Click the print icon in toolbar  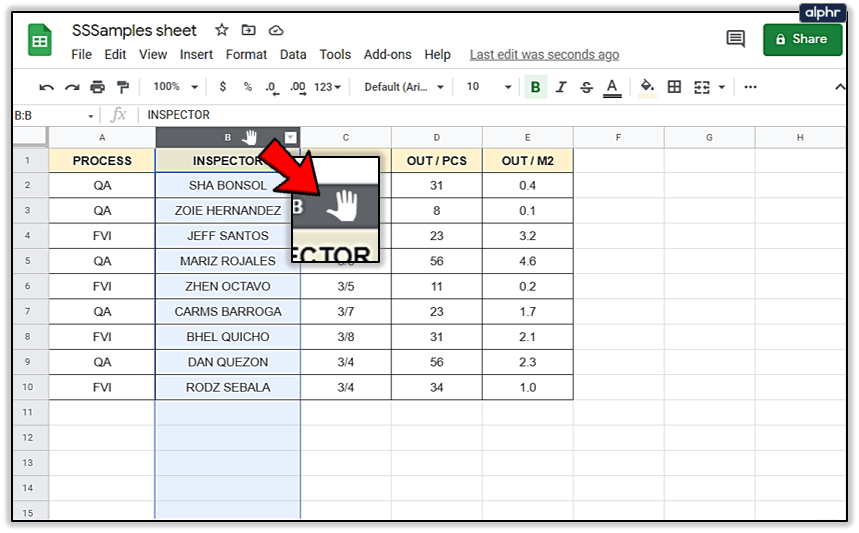point(98,87)
